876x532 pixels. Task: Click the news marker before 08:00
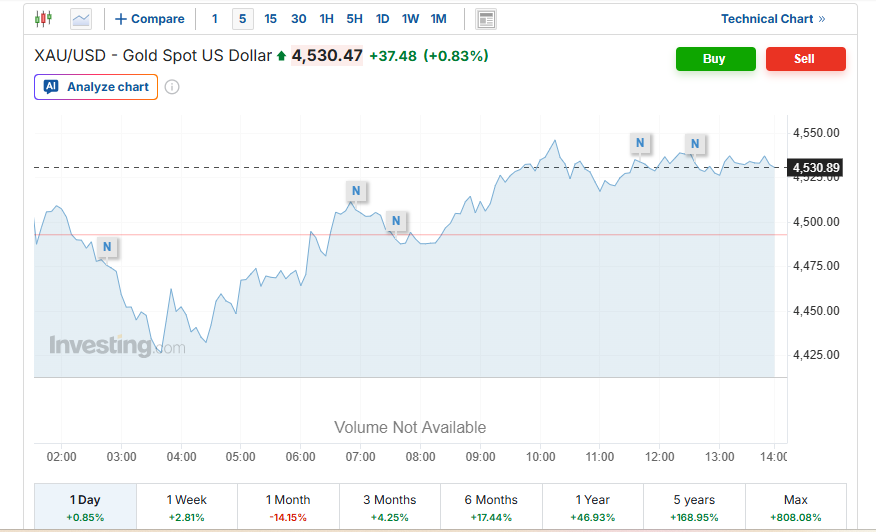pyautogui.click(x=396, y=221)
